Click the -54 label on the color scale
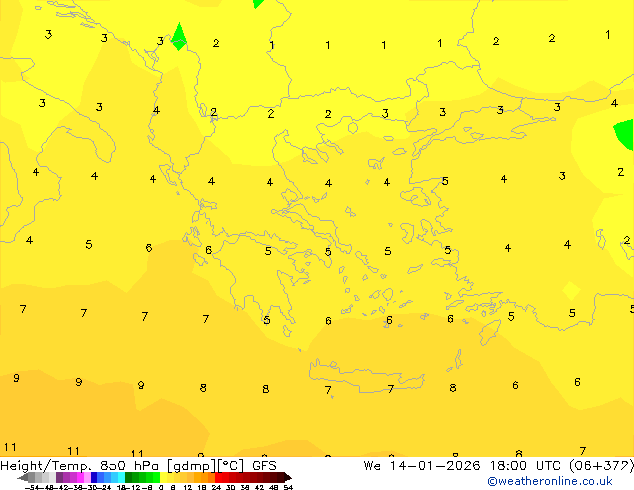The image size is (634, 490). (x=32, y=487)
